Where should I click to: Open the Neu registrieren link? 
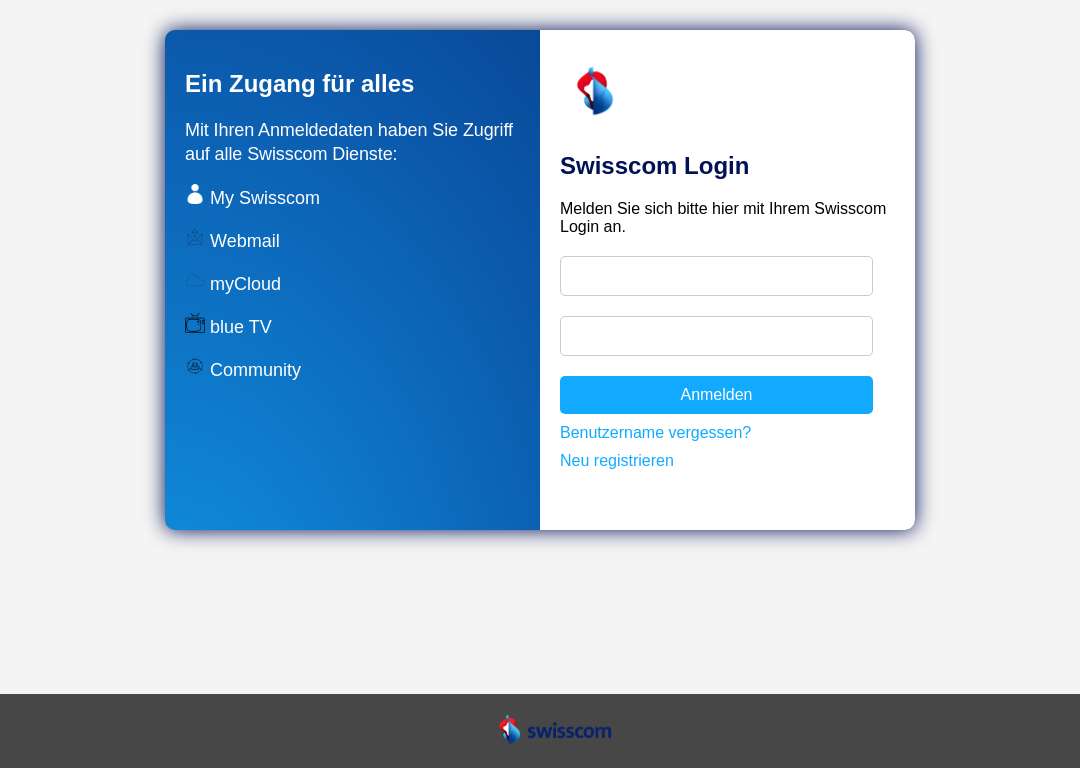(616, 461)
